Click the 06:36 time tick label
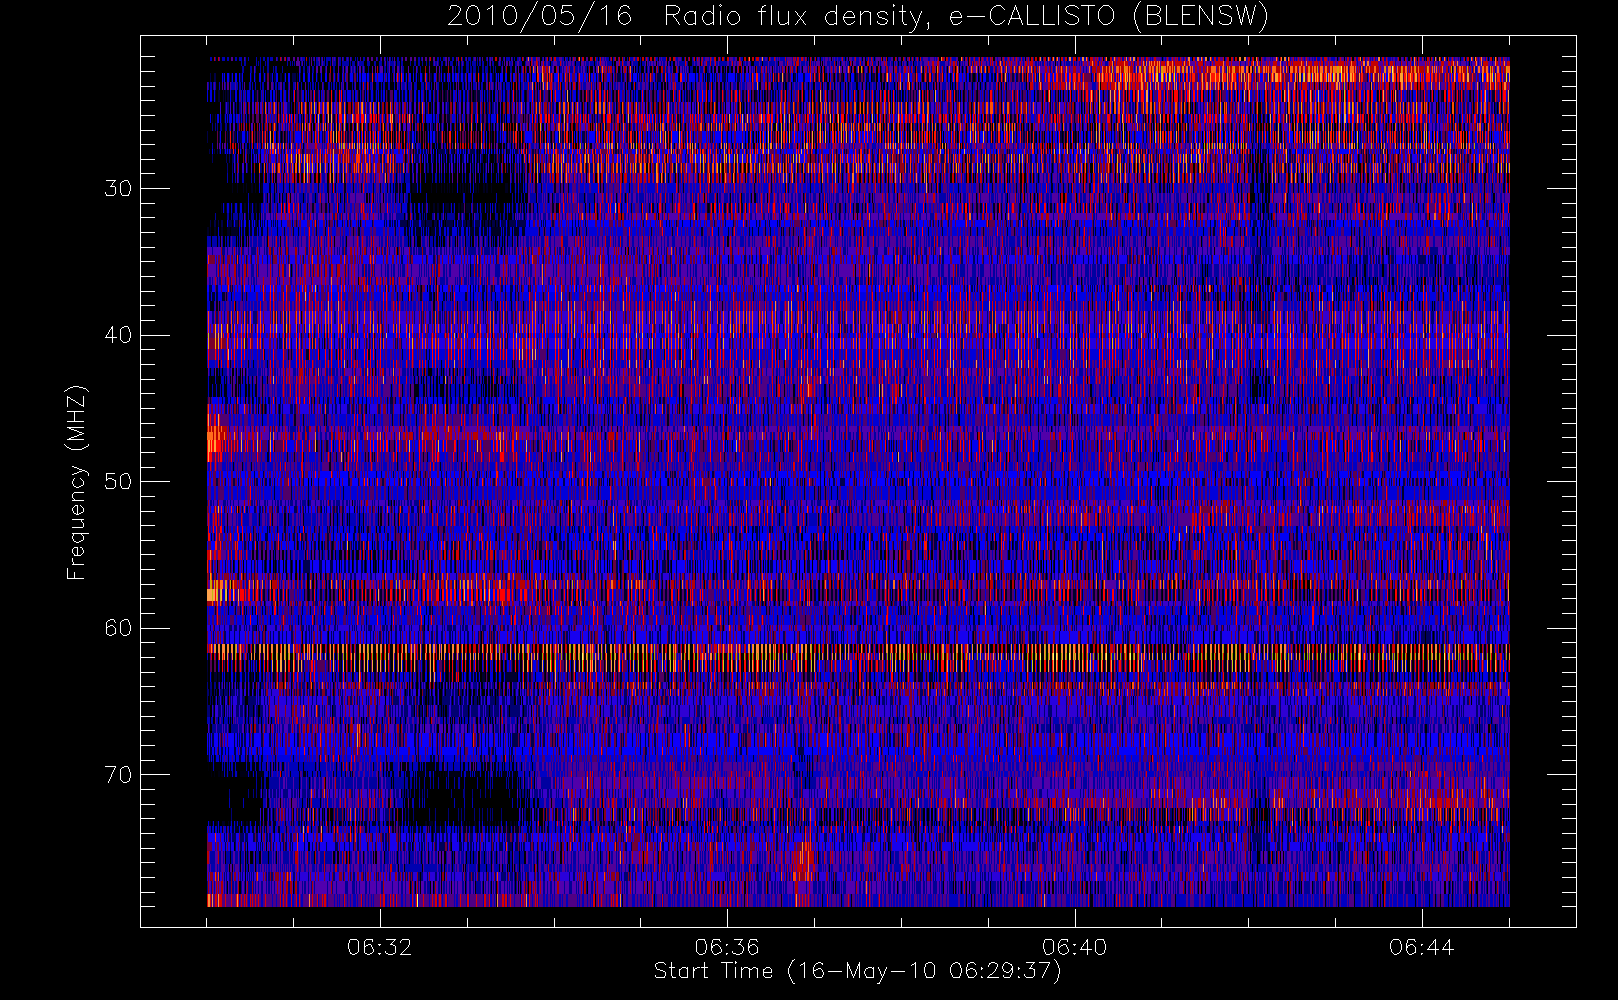1618x1000 pixels. (x=727, y=947)
